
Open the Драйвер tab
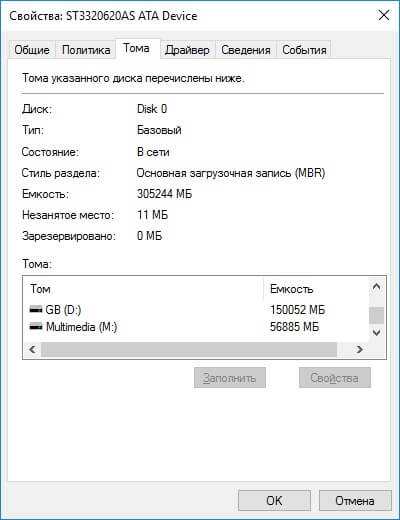pos(187,50)
